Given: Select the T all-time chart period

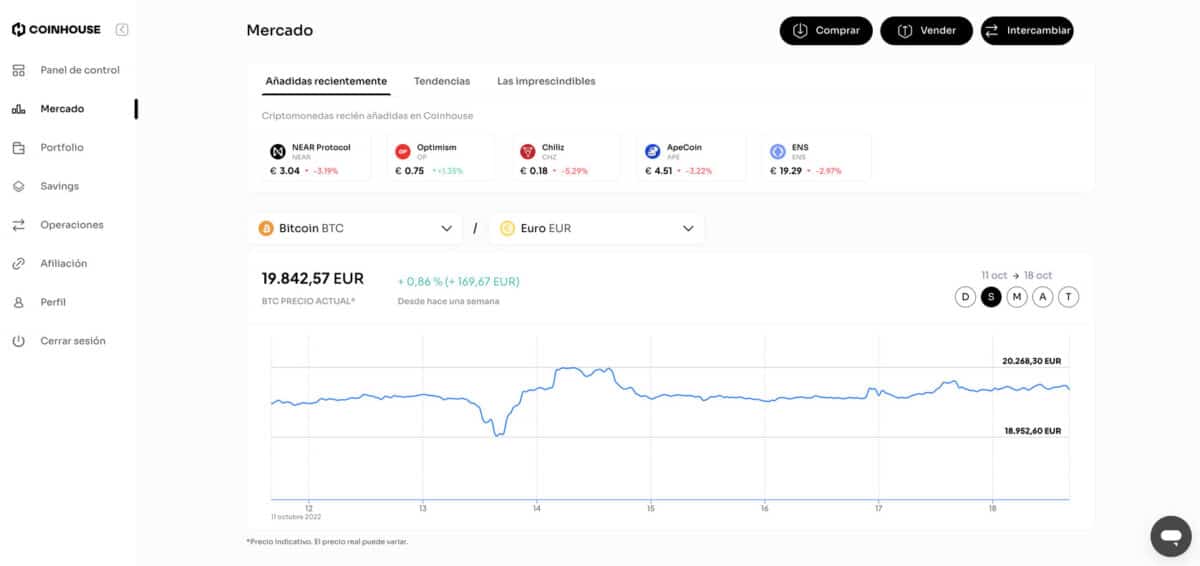Looking at the screenshot, I should coord(1069,297).
